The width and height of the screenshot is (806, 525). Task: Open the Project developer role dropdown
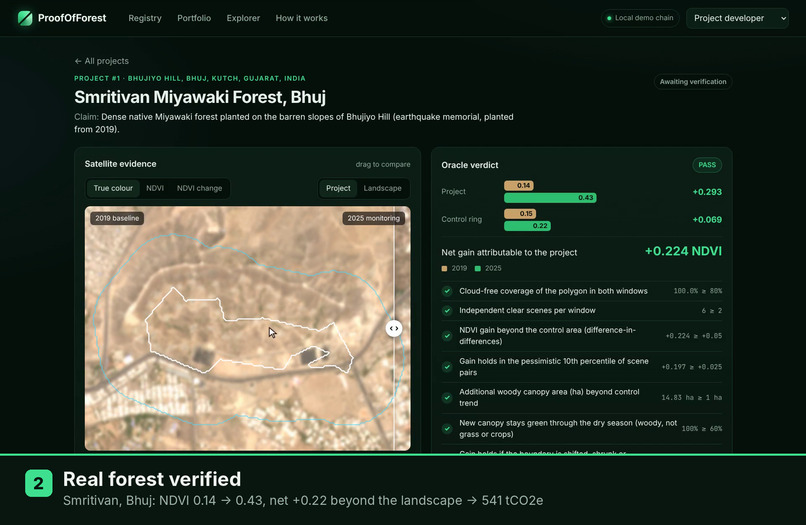[x=737, y=18]
